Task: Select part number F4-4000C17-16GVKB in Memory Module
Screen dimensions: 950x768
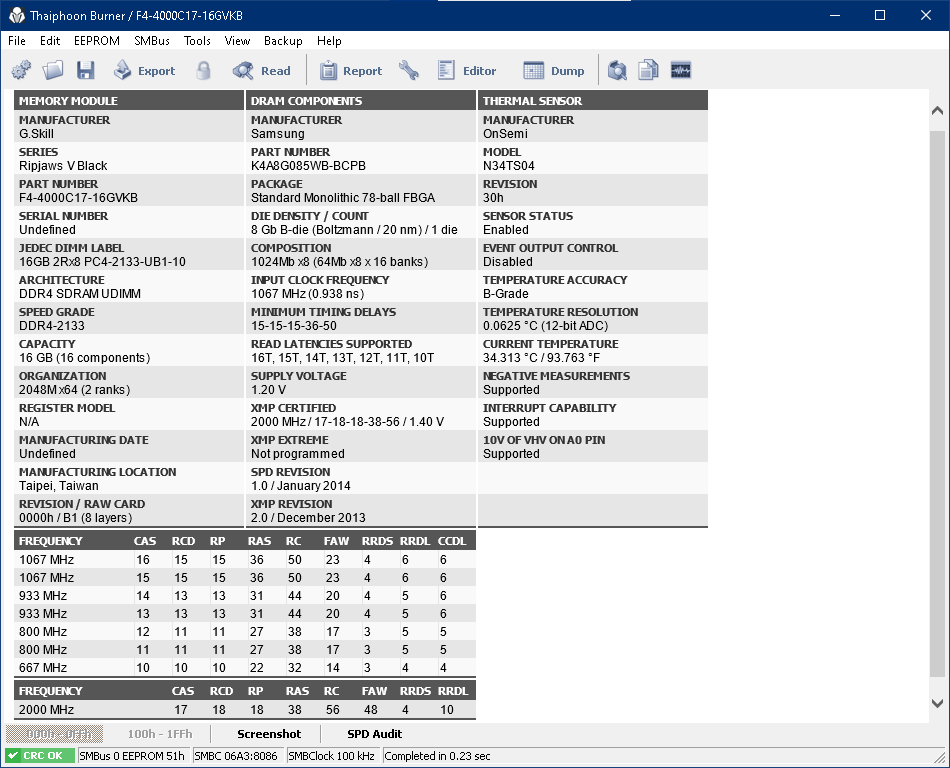Action: [x=78, y=198]
